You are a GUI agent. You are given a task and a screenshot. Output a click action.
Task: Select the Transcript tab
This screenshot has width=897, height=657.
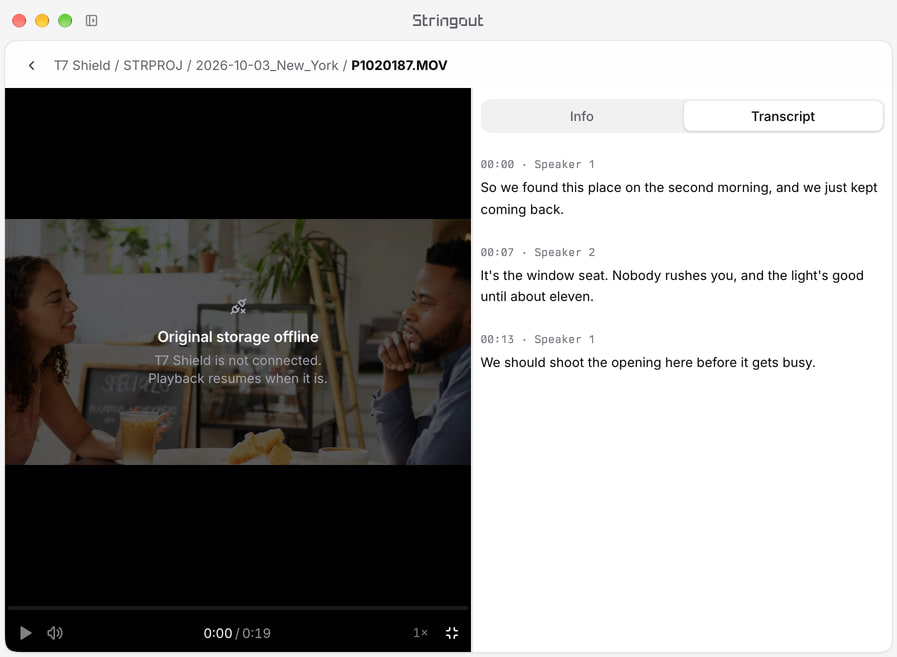pyautogui.click(x=783, y=116)
